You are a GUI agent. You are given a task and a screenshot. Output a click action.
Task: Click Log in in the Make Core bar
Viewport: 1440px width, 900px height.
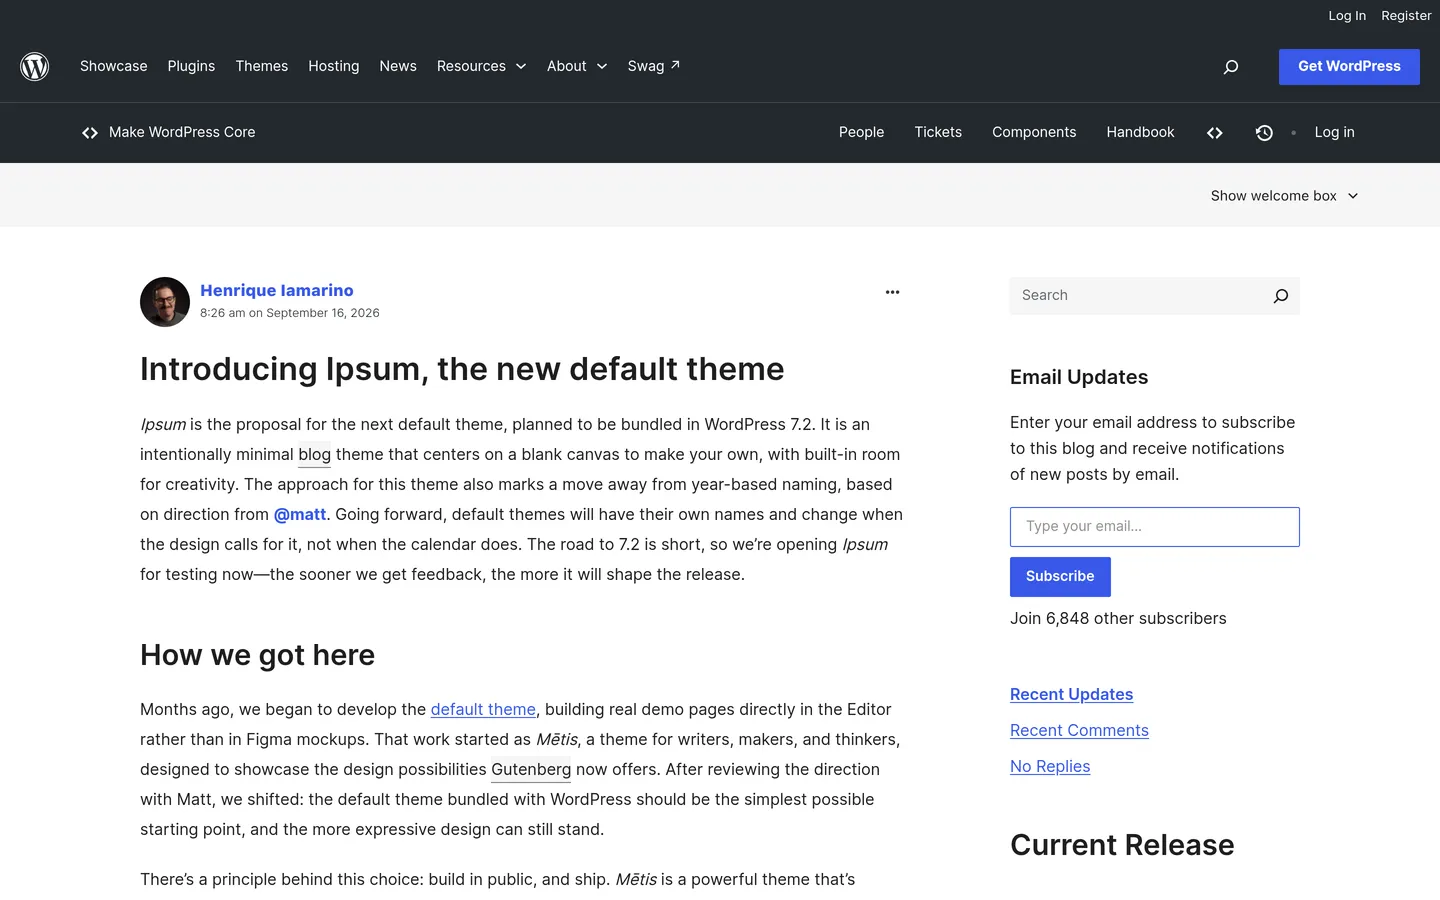pos(1334,133)
